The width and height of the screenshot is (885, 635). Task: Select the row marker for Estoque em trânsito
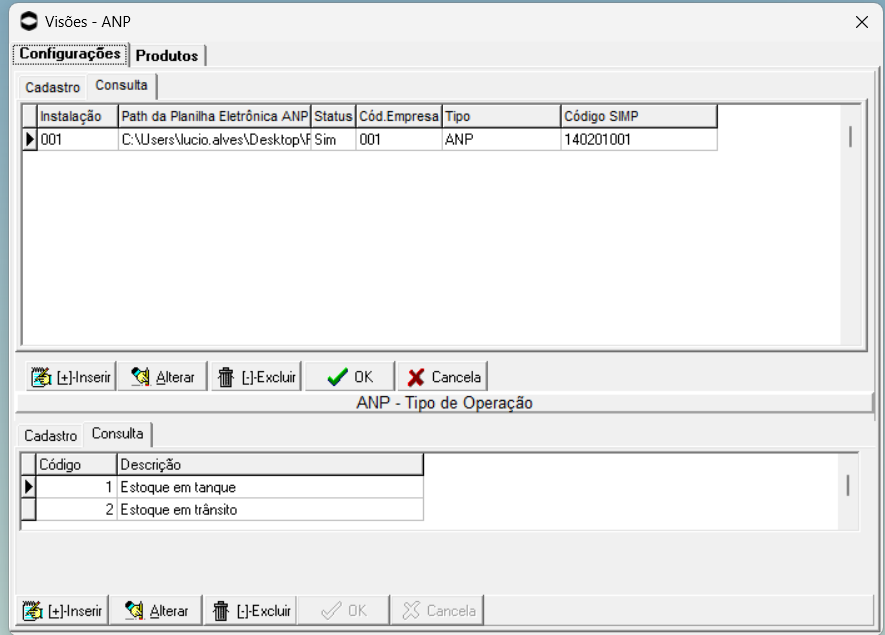[x=28, y=509]
